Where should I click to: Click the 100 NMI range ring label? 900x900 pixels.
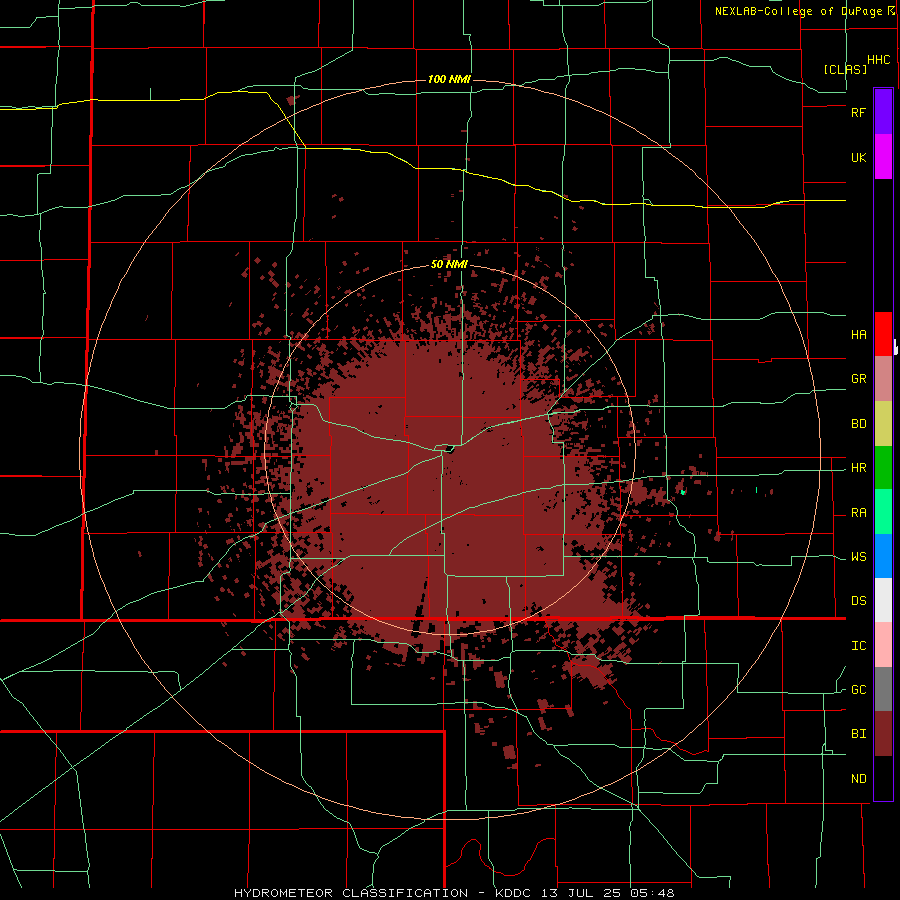pyautogui.click(x=449, y=79)
